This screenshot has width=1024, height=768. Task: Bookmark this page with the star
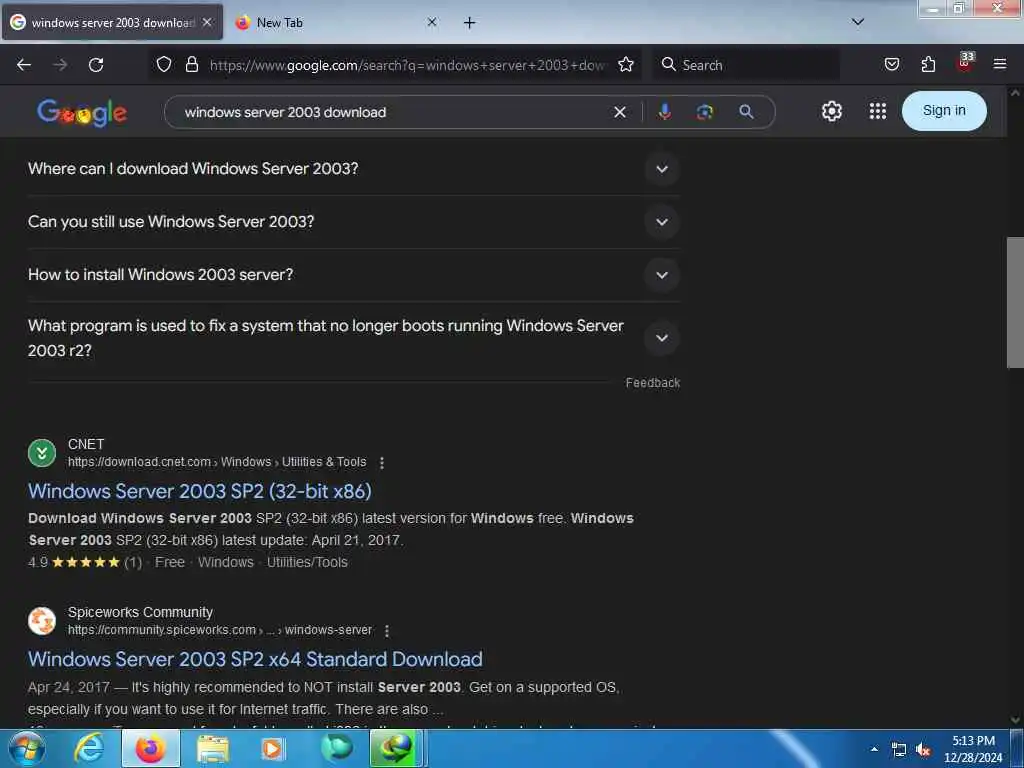click(626, 64)
